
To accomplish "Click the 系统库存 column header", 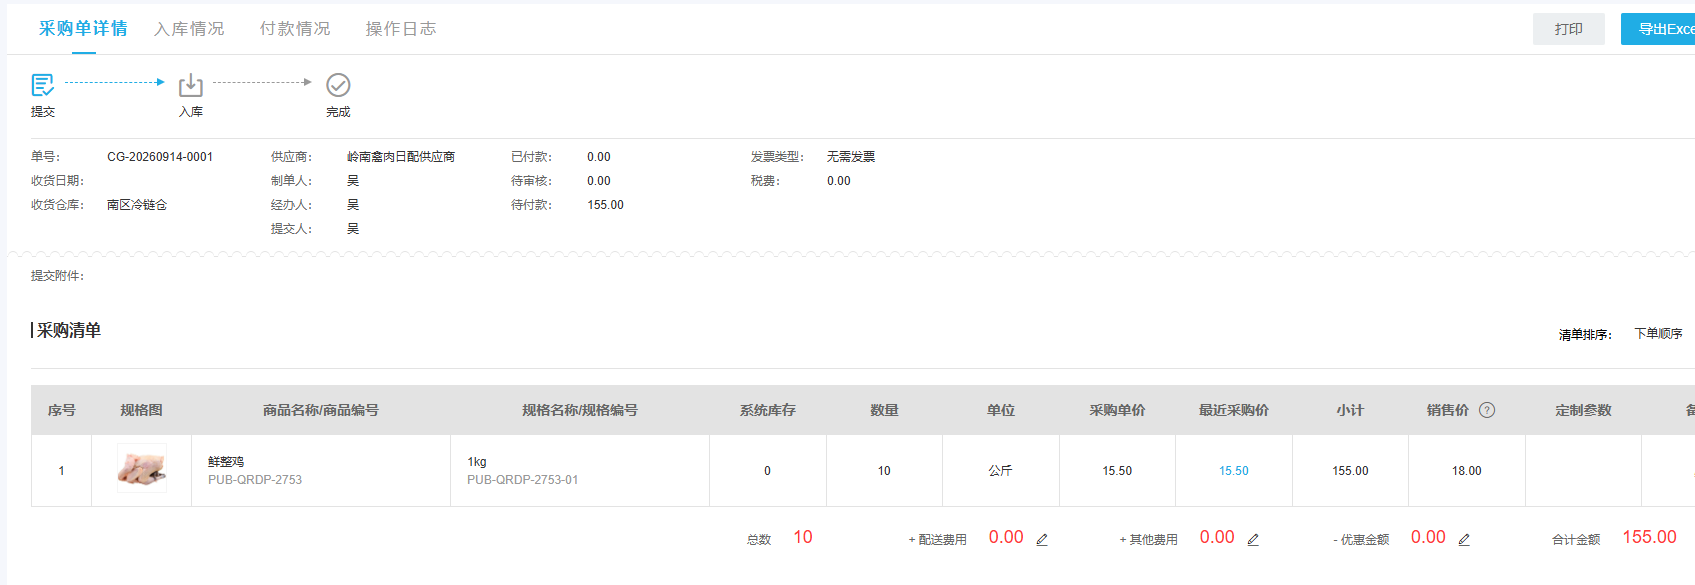I will coord(767,410).
